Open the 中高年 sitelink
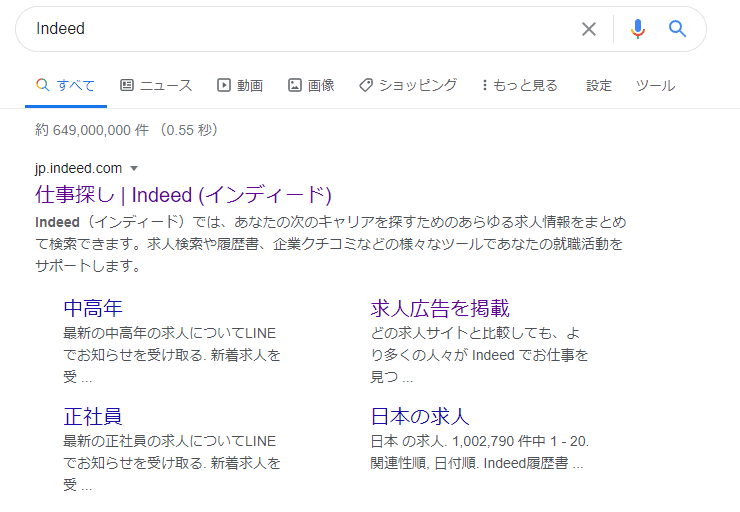This screenshot has height=512, width=740. pyautogui.click(x=93, y=308)
